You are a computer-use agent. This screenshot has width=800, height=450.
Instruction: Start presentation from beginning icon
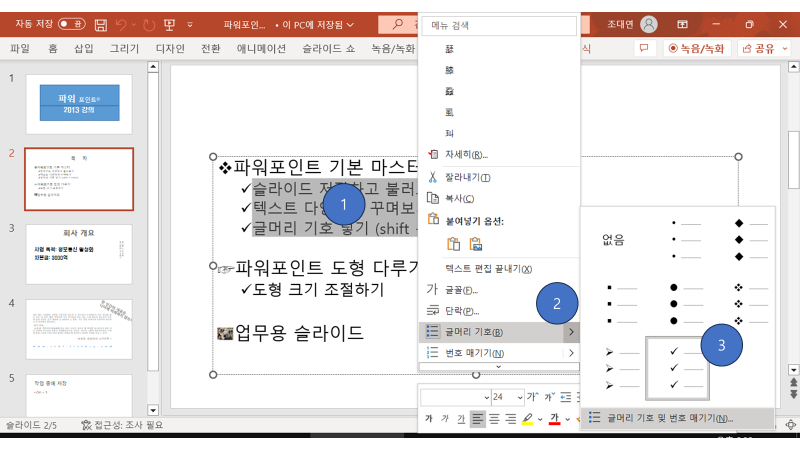click(169, 24)
